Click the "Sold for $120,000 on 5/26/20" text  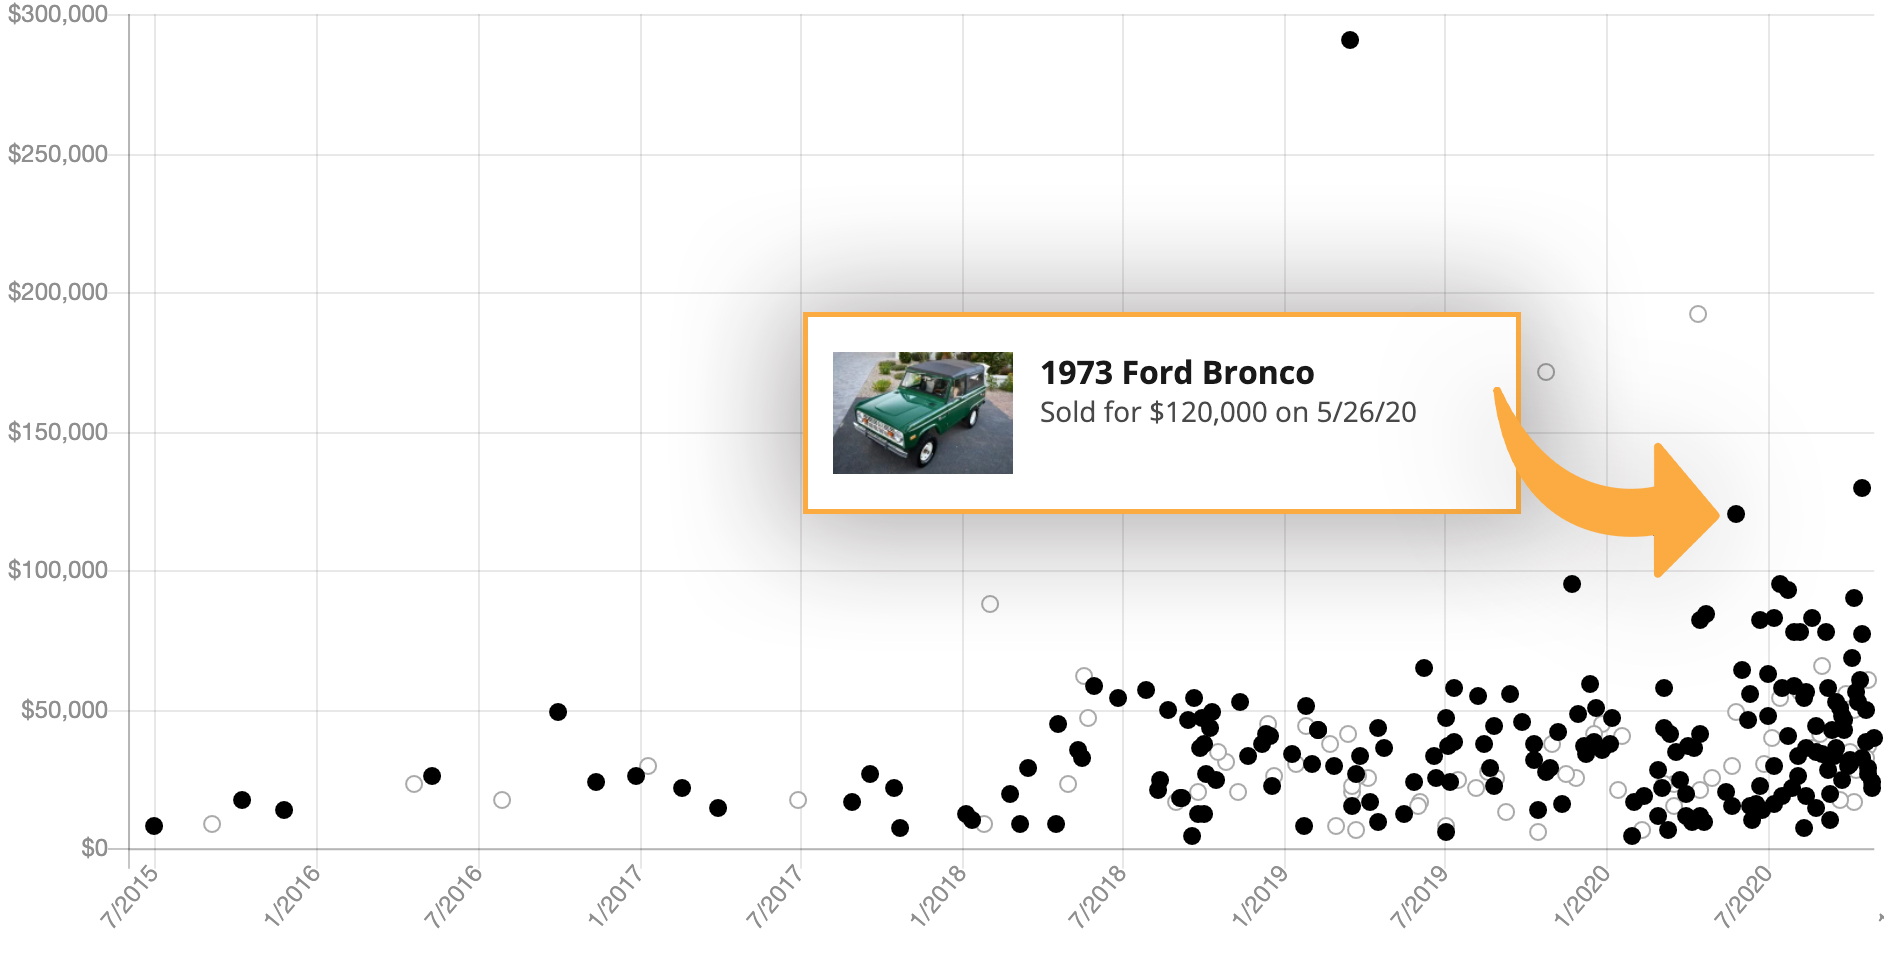[1227, 412]
